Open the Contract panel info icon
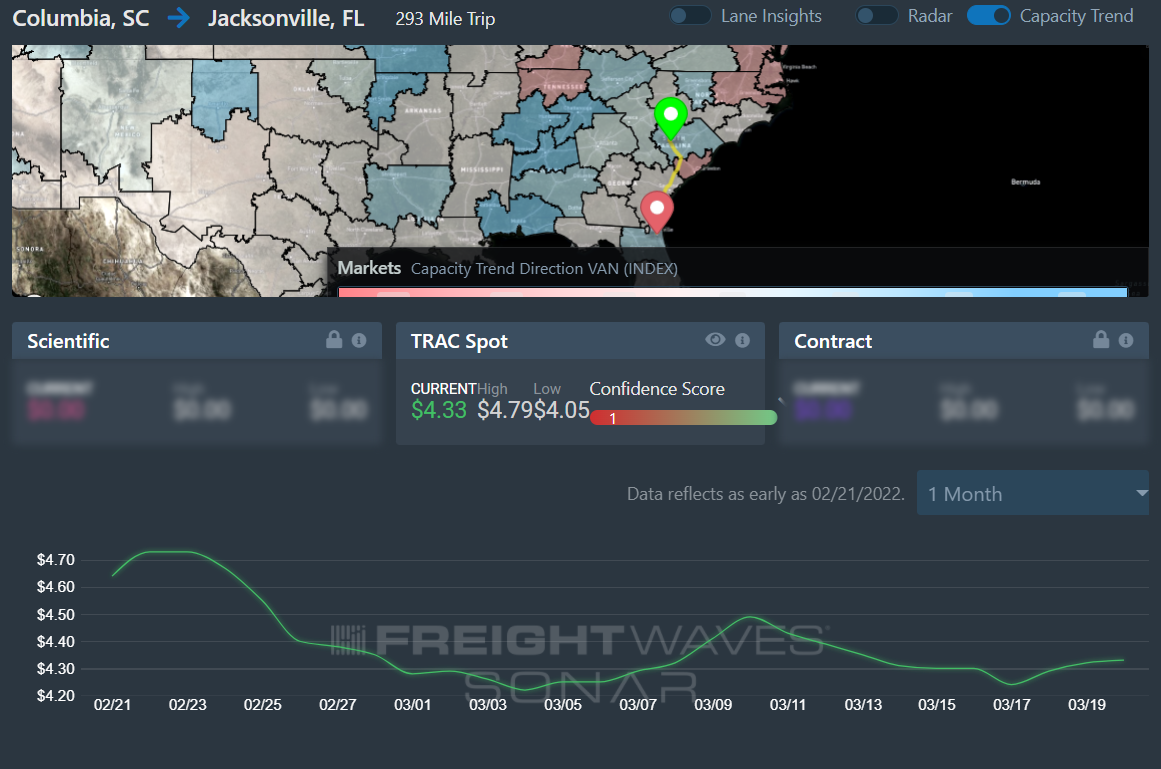This screenshot has height=769, width=1161. coord(1126,340)
